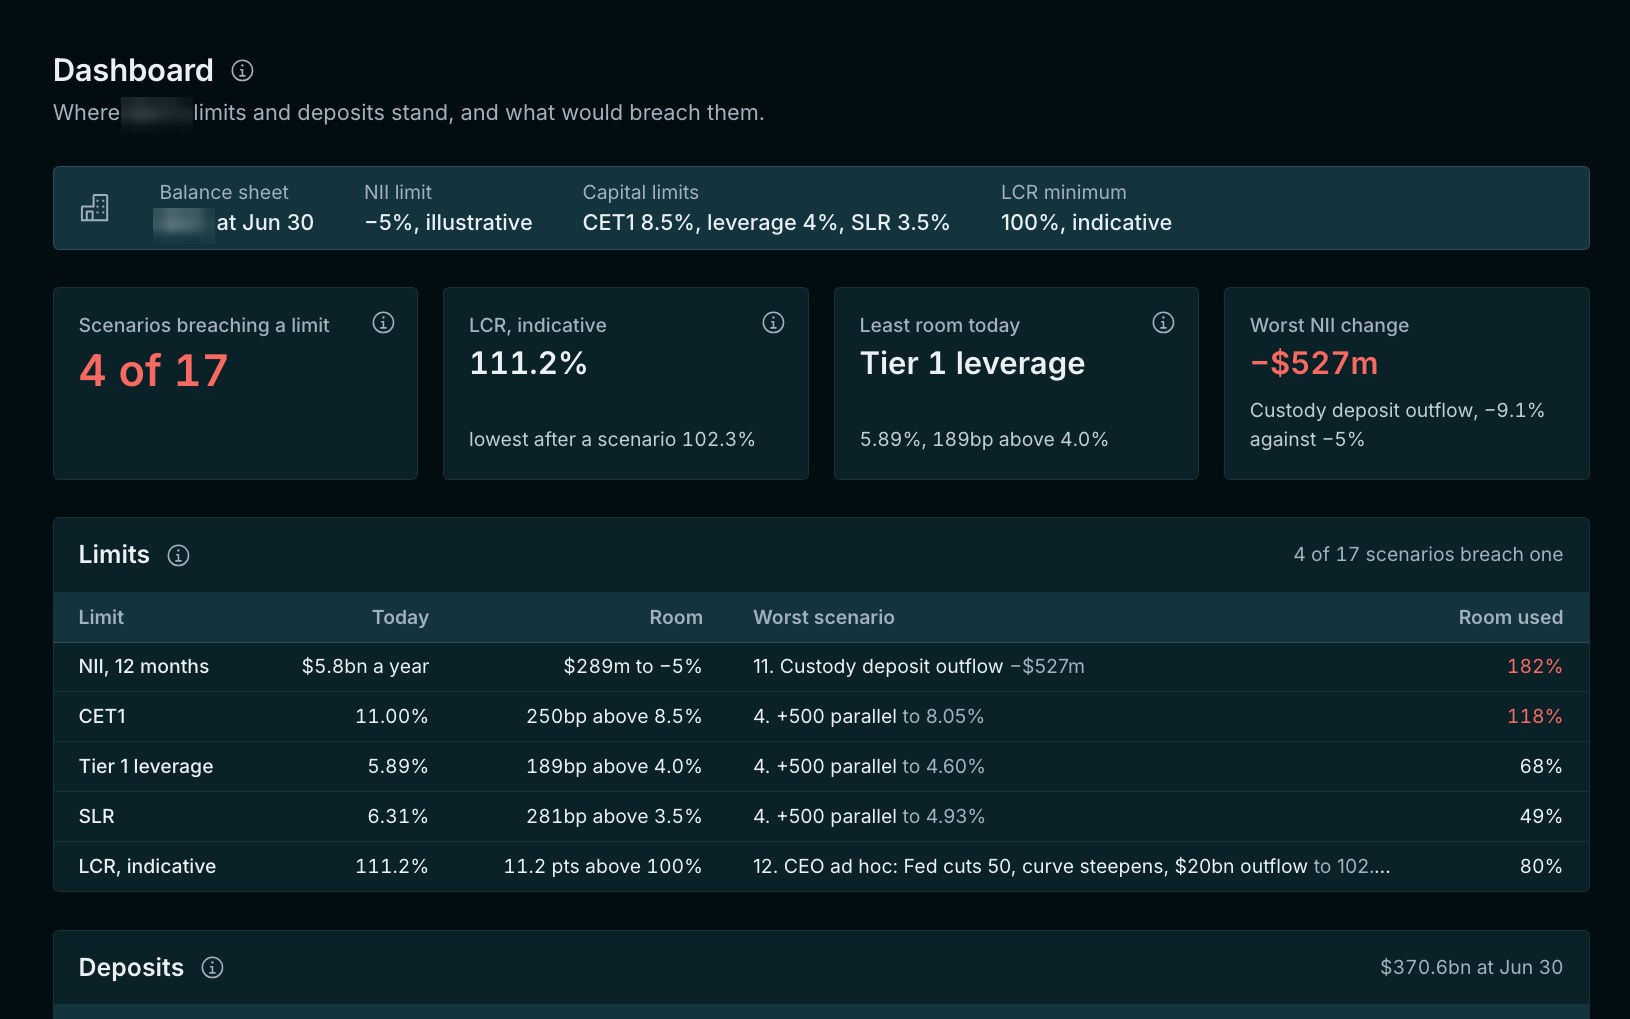1630x1019 pixels.
Task: Show info for Scenarios breaching a limit
Action: pos(383,322)
